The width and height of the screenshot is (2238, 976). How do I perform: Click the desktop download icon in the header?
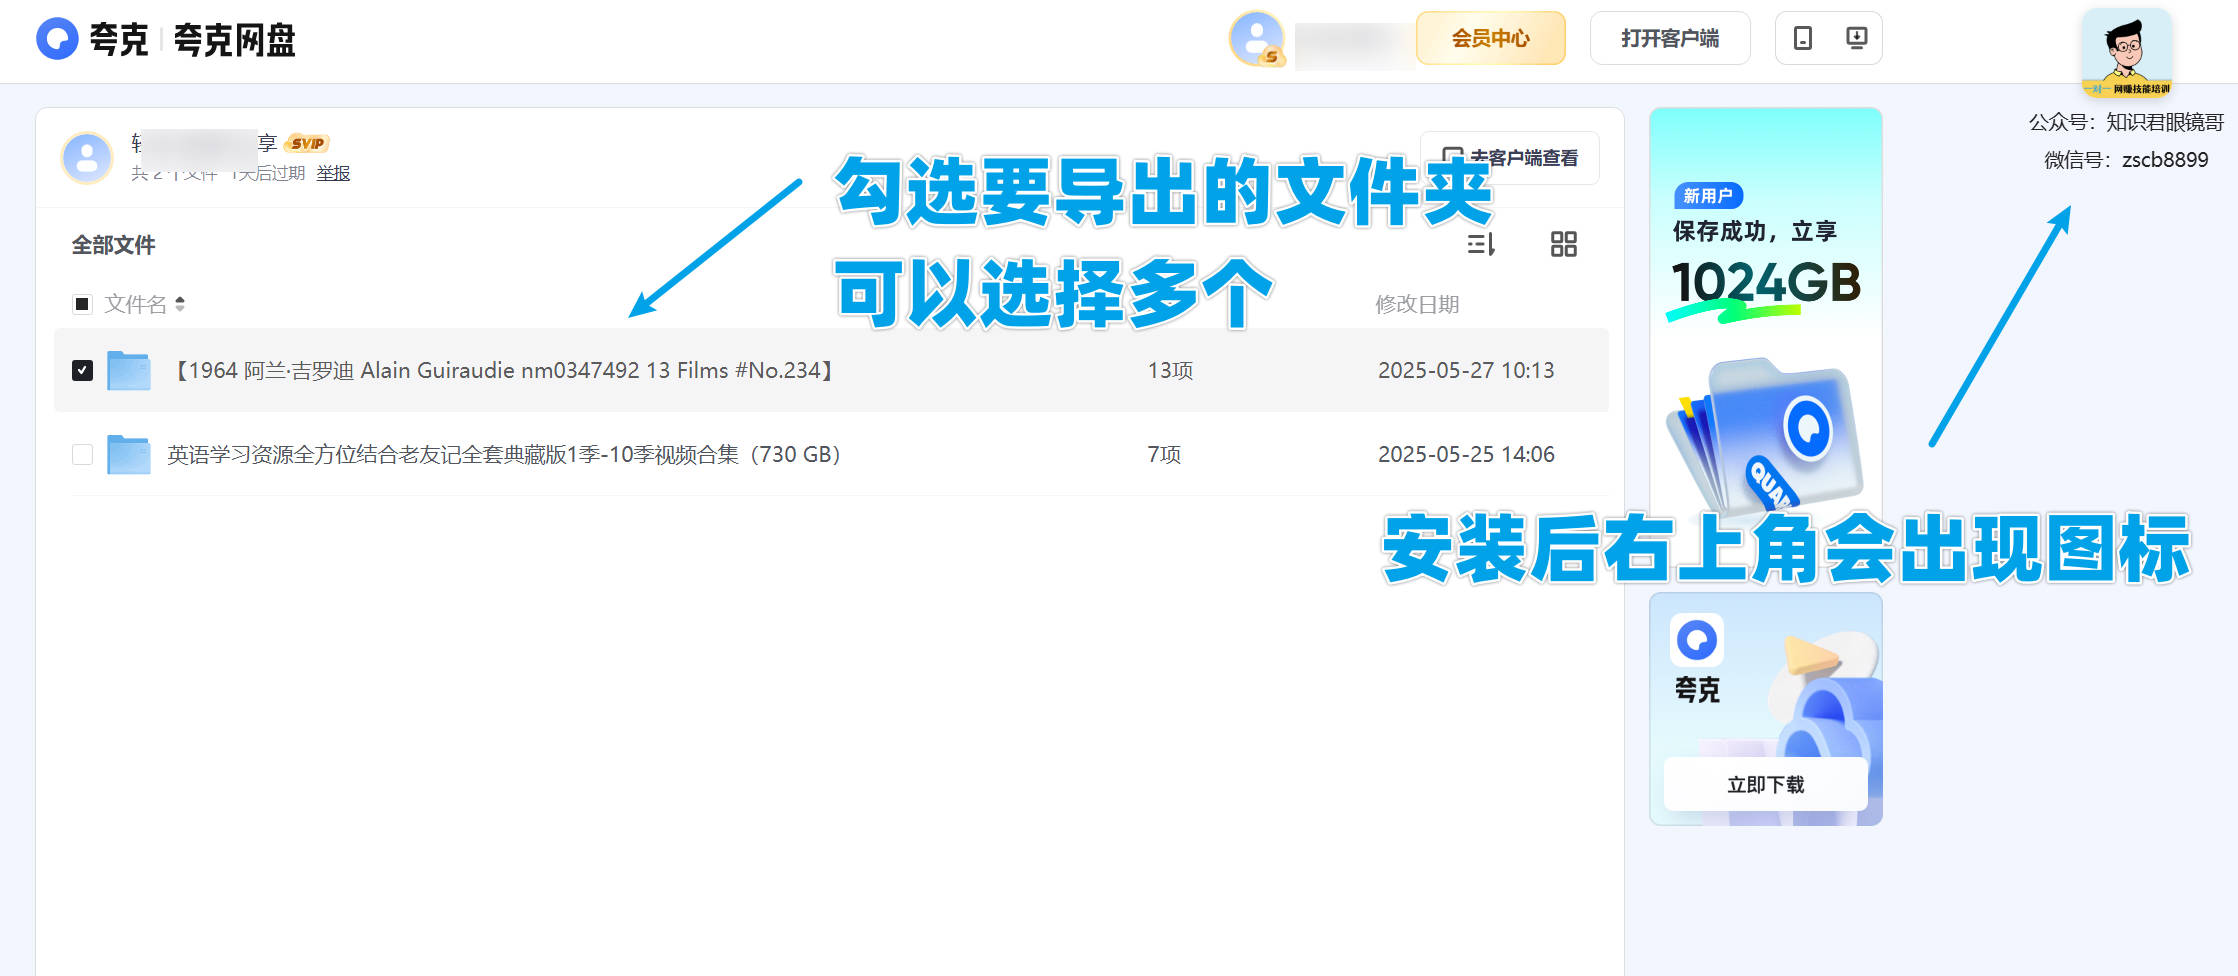pyautogui.click(x=1856, y=38)
